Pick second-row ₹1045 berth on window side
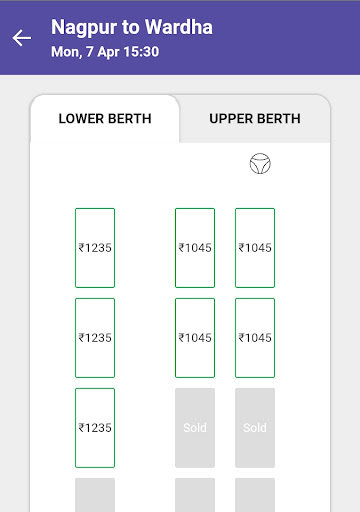 [x=255, y=338]
